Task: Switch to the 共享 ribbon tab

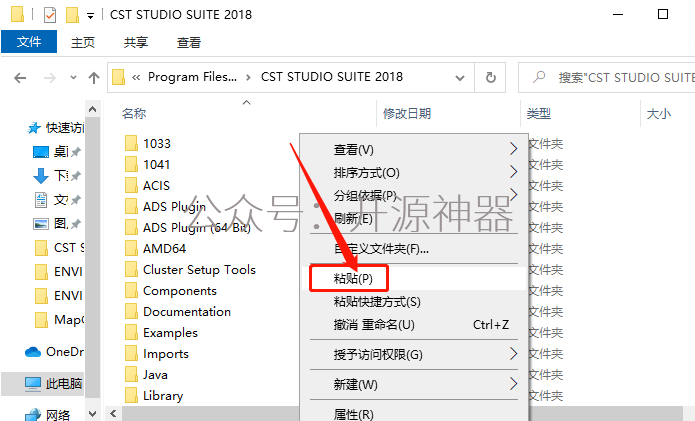Action: click(136, 43)
